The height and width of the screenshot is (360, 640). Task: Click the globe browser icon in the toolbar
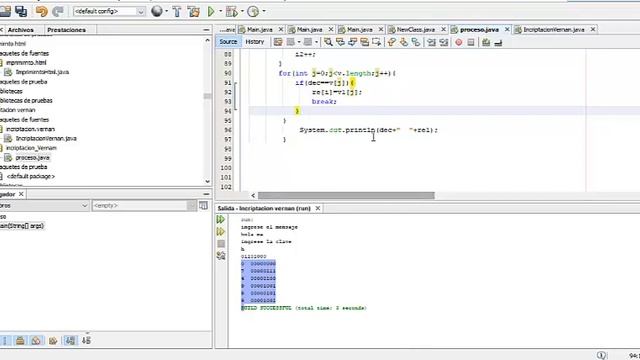pyautogui.click(x=157, y=11)
